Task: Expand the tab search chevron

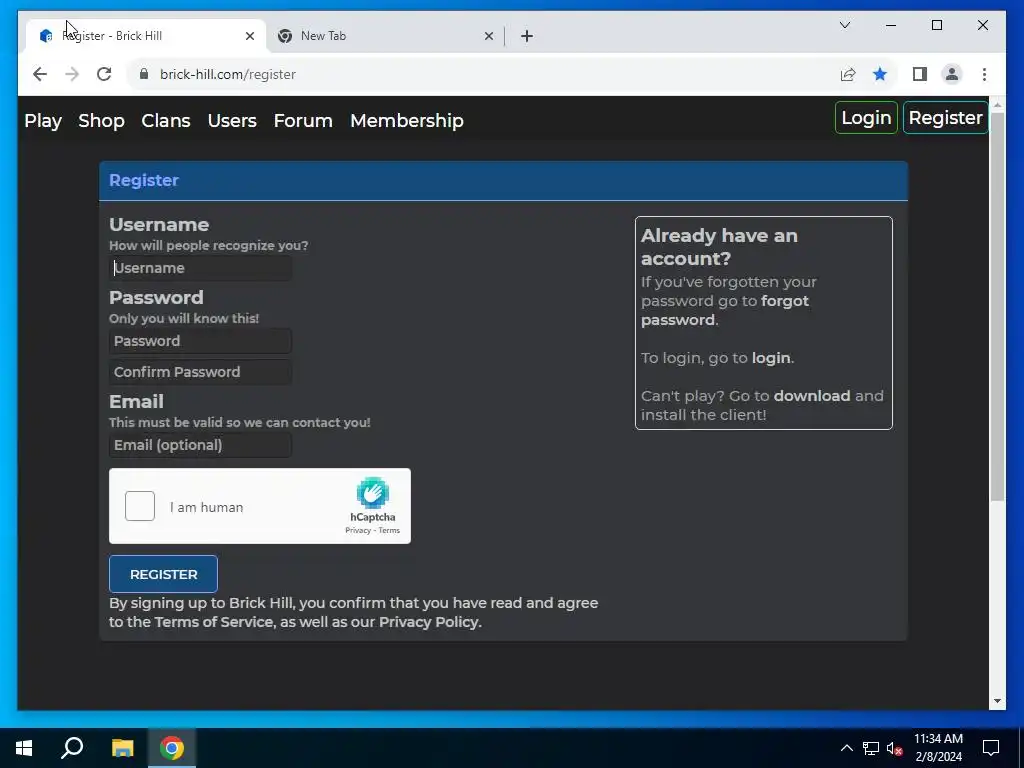Action: pyautogui.click(x=844, y=25)
